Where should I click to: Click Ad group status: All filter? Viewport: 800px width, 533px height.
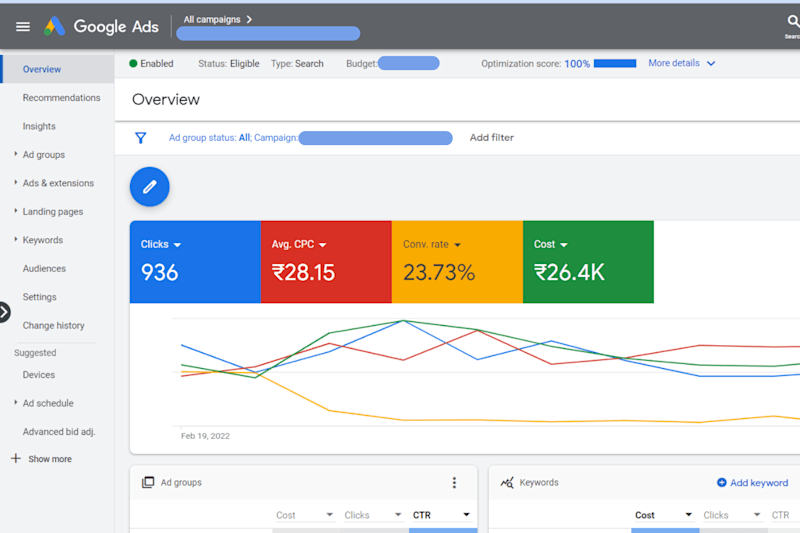click(210, 138)
